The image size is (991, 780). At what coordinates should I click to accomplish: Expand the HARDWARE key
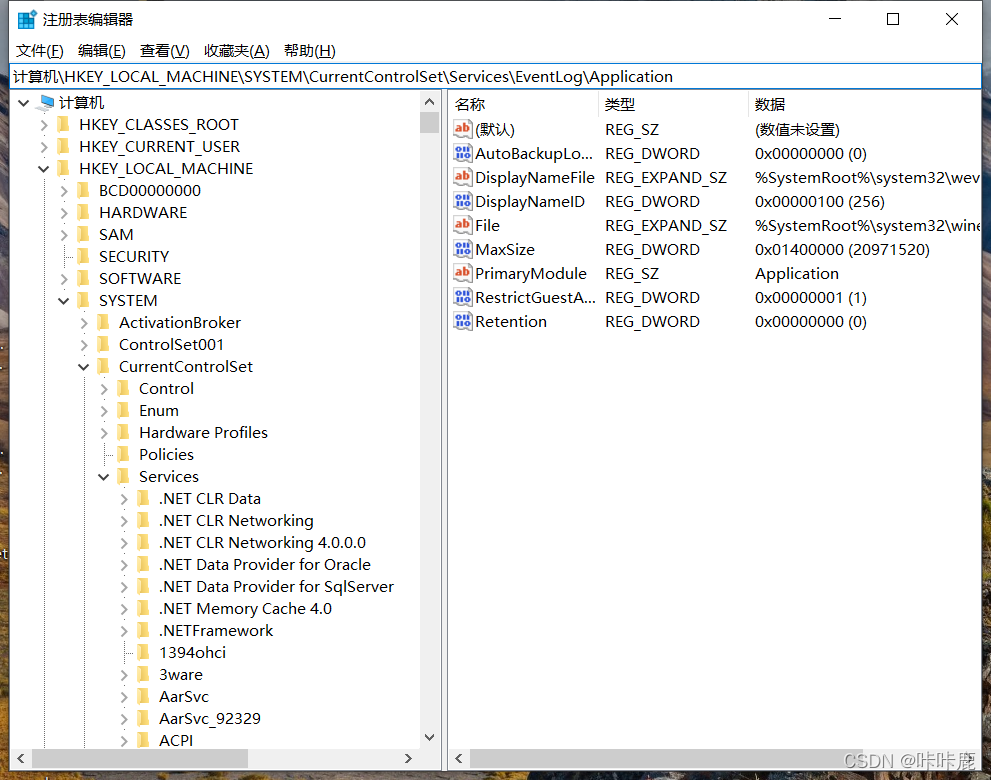point(64,213)
